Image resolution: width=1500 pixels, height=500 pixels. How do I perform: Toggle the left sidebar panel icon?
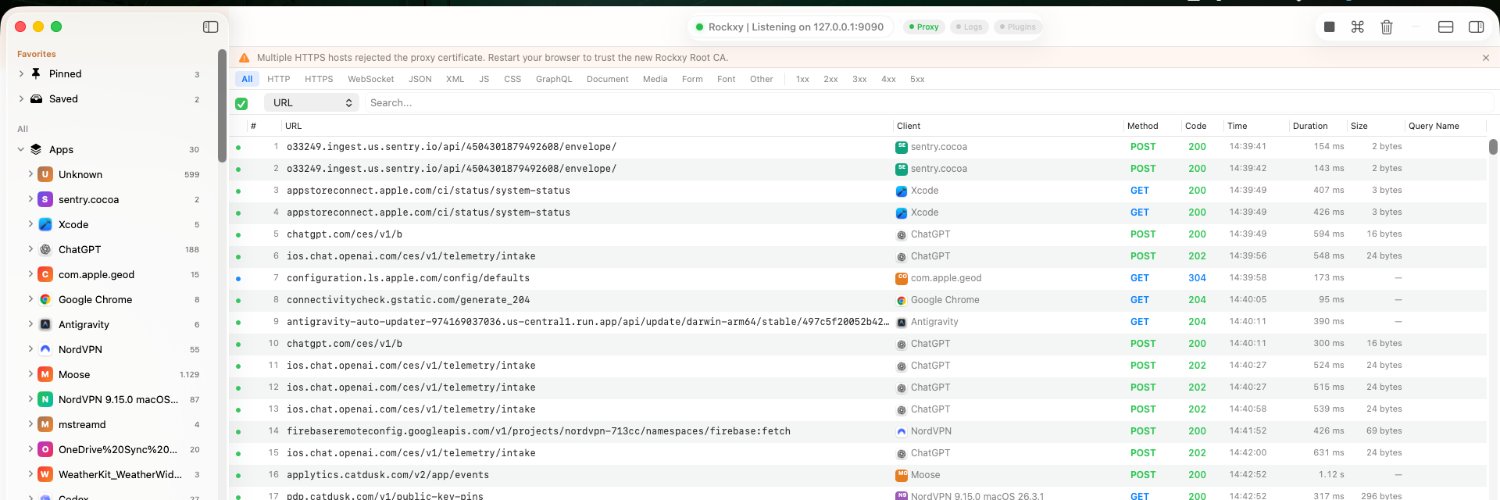[x=210, y=27]
